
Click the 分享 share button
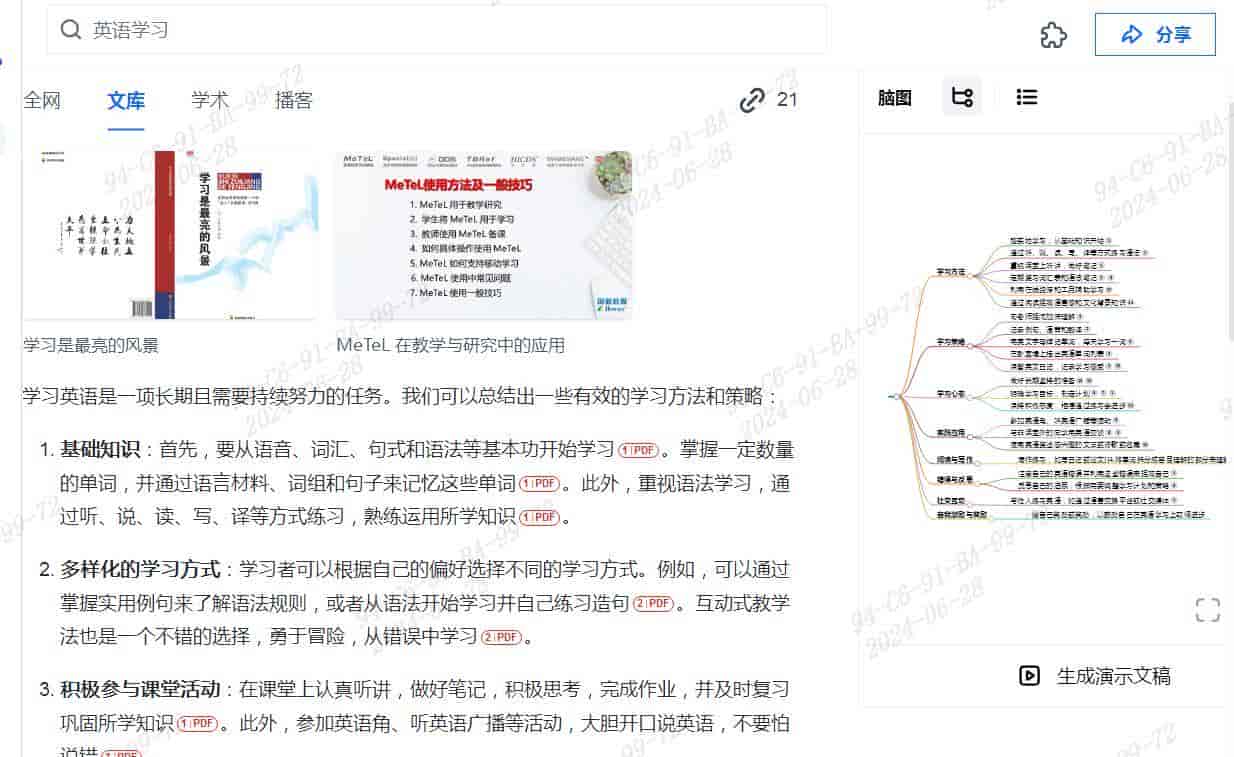(1155, 35)
